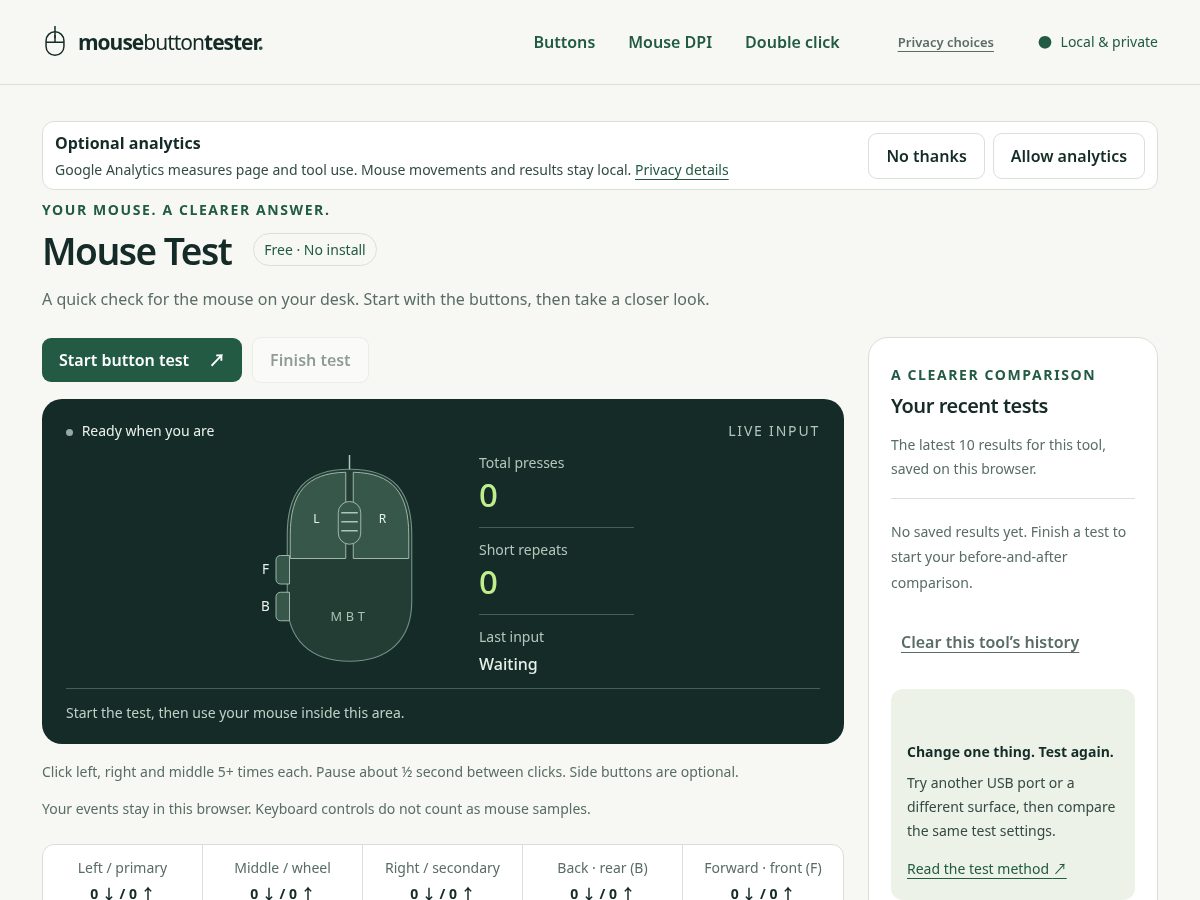Image resolution: width=1200 pixels, height=900 pixels.
Task: Click the Forward · front (F) counter cell
Action: click(x=763, y=873)
